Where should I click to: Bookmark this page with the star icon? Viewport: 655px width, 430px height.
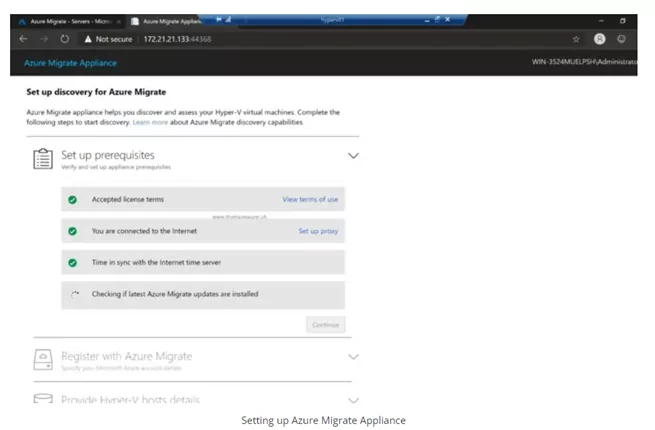click(x=576, y=39)
